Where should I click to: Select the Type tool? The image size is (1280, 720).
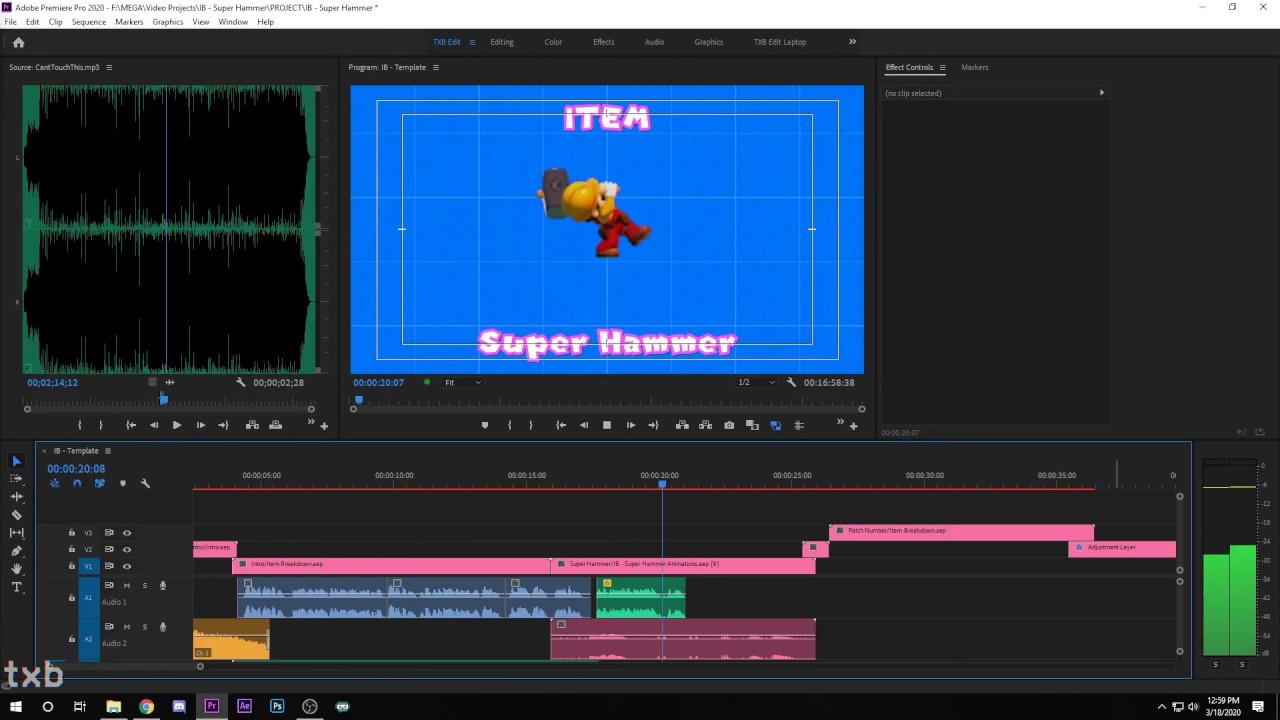coord(16,587)
